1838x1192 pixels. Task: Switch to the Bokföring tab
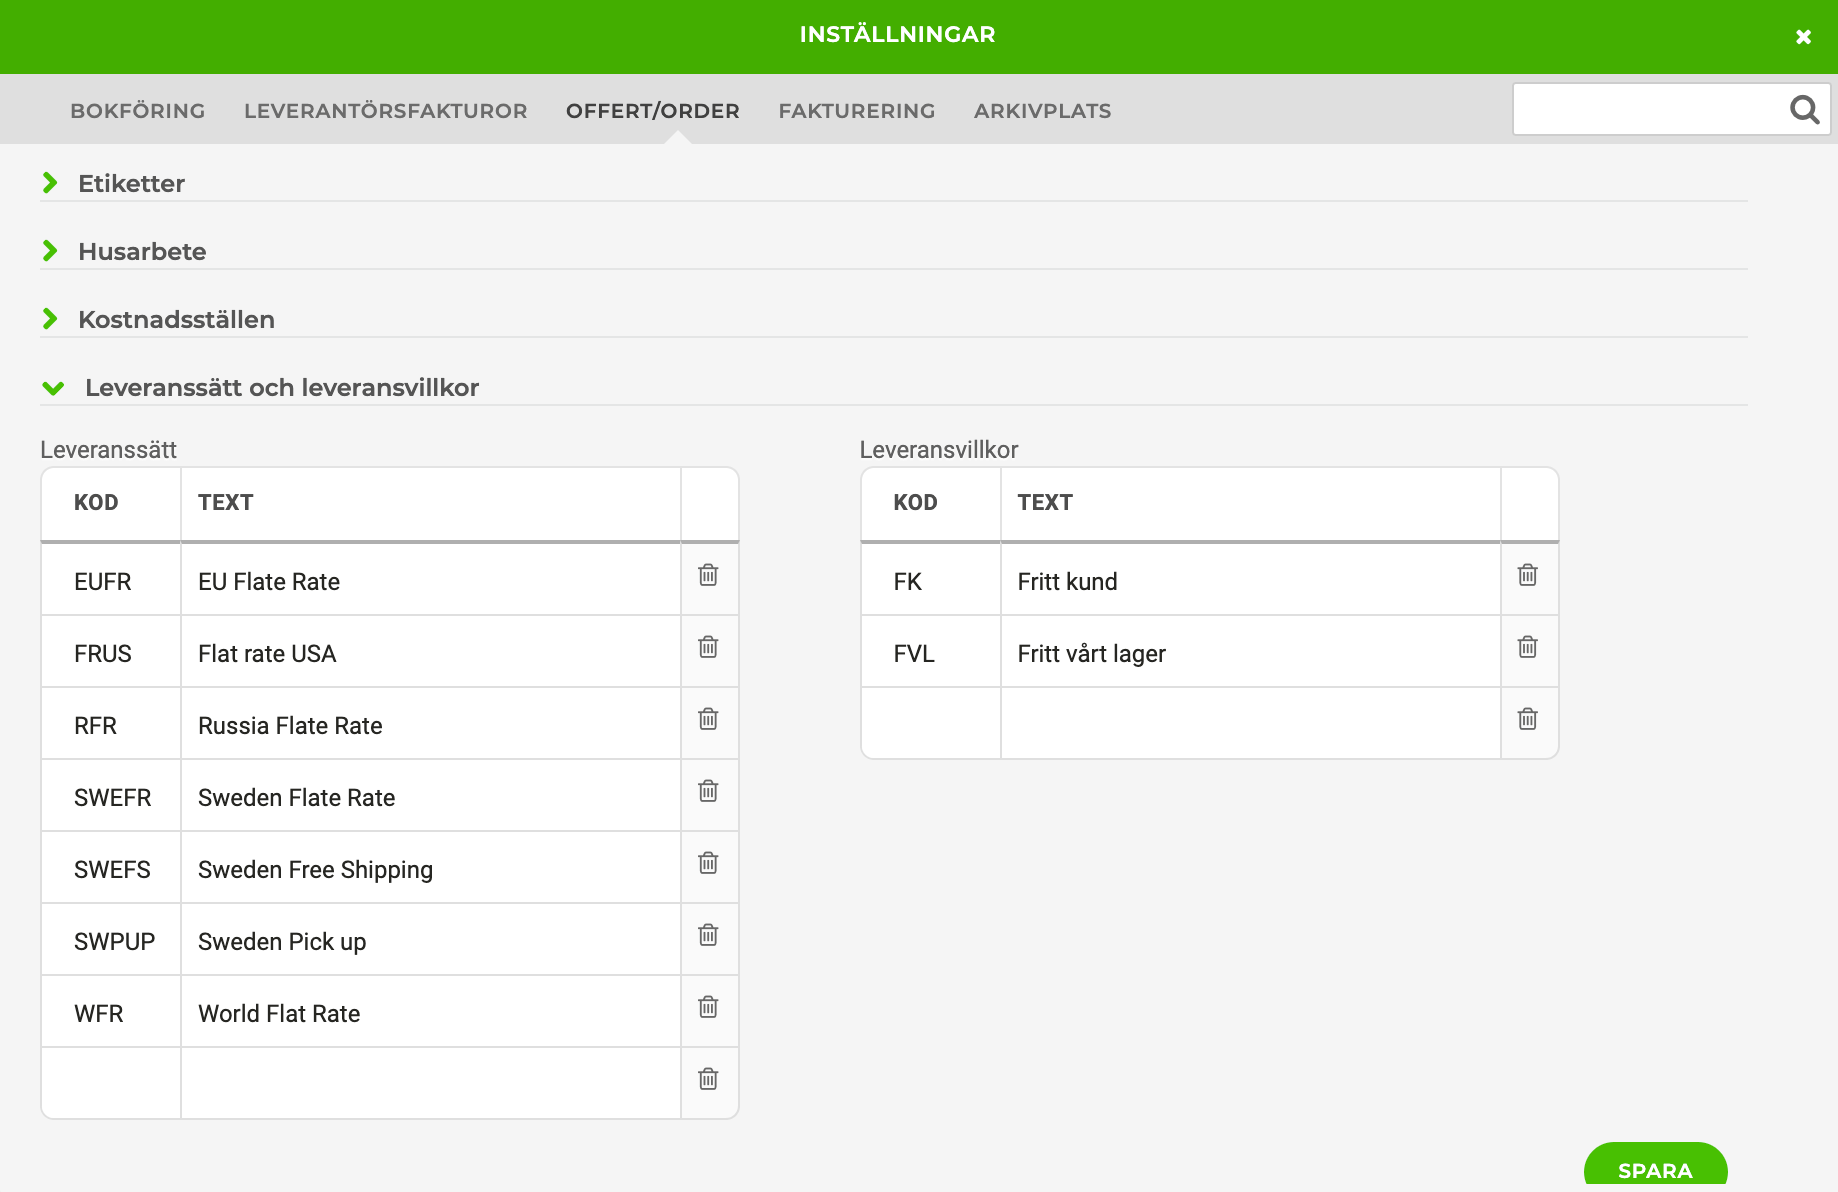pos(138,111)
